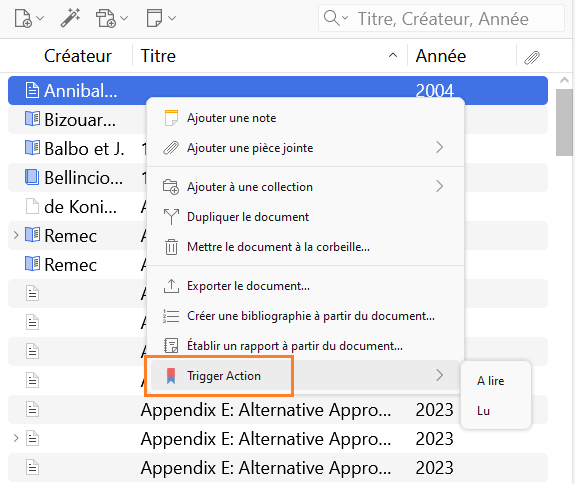Click the magic wand add-by-identifier icon
The image size is (575, 484).
(70, 18)
